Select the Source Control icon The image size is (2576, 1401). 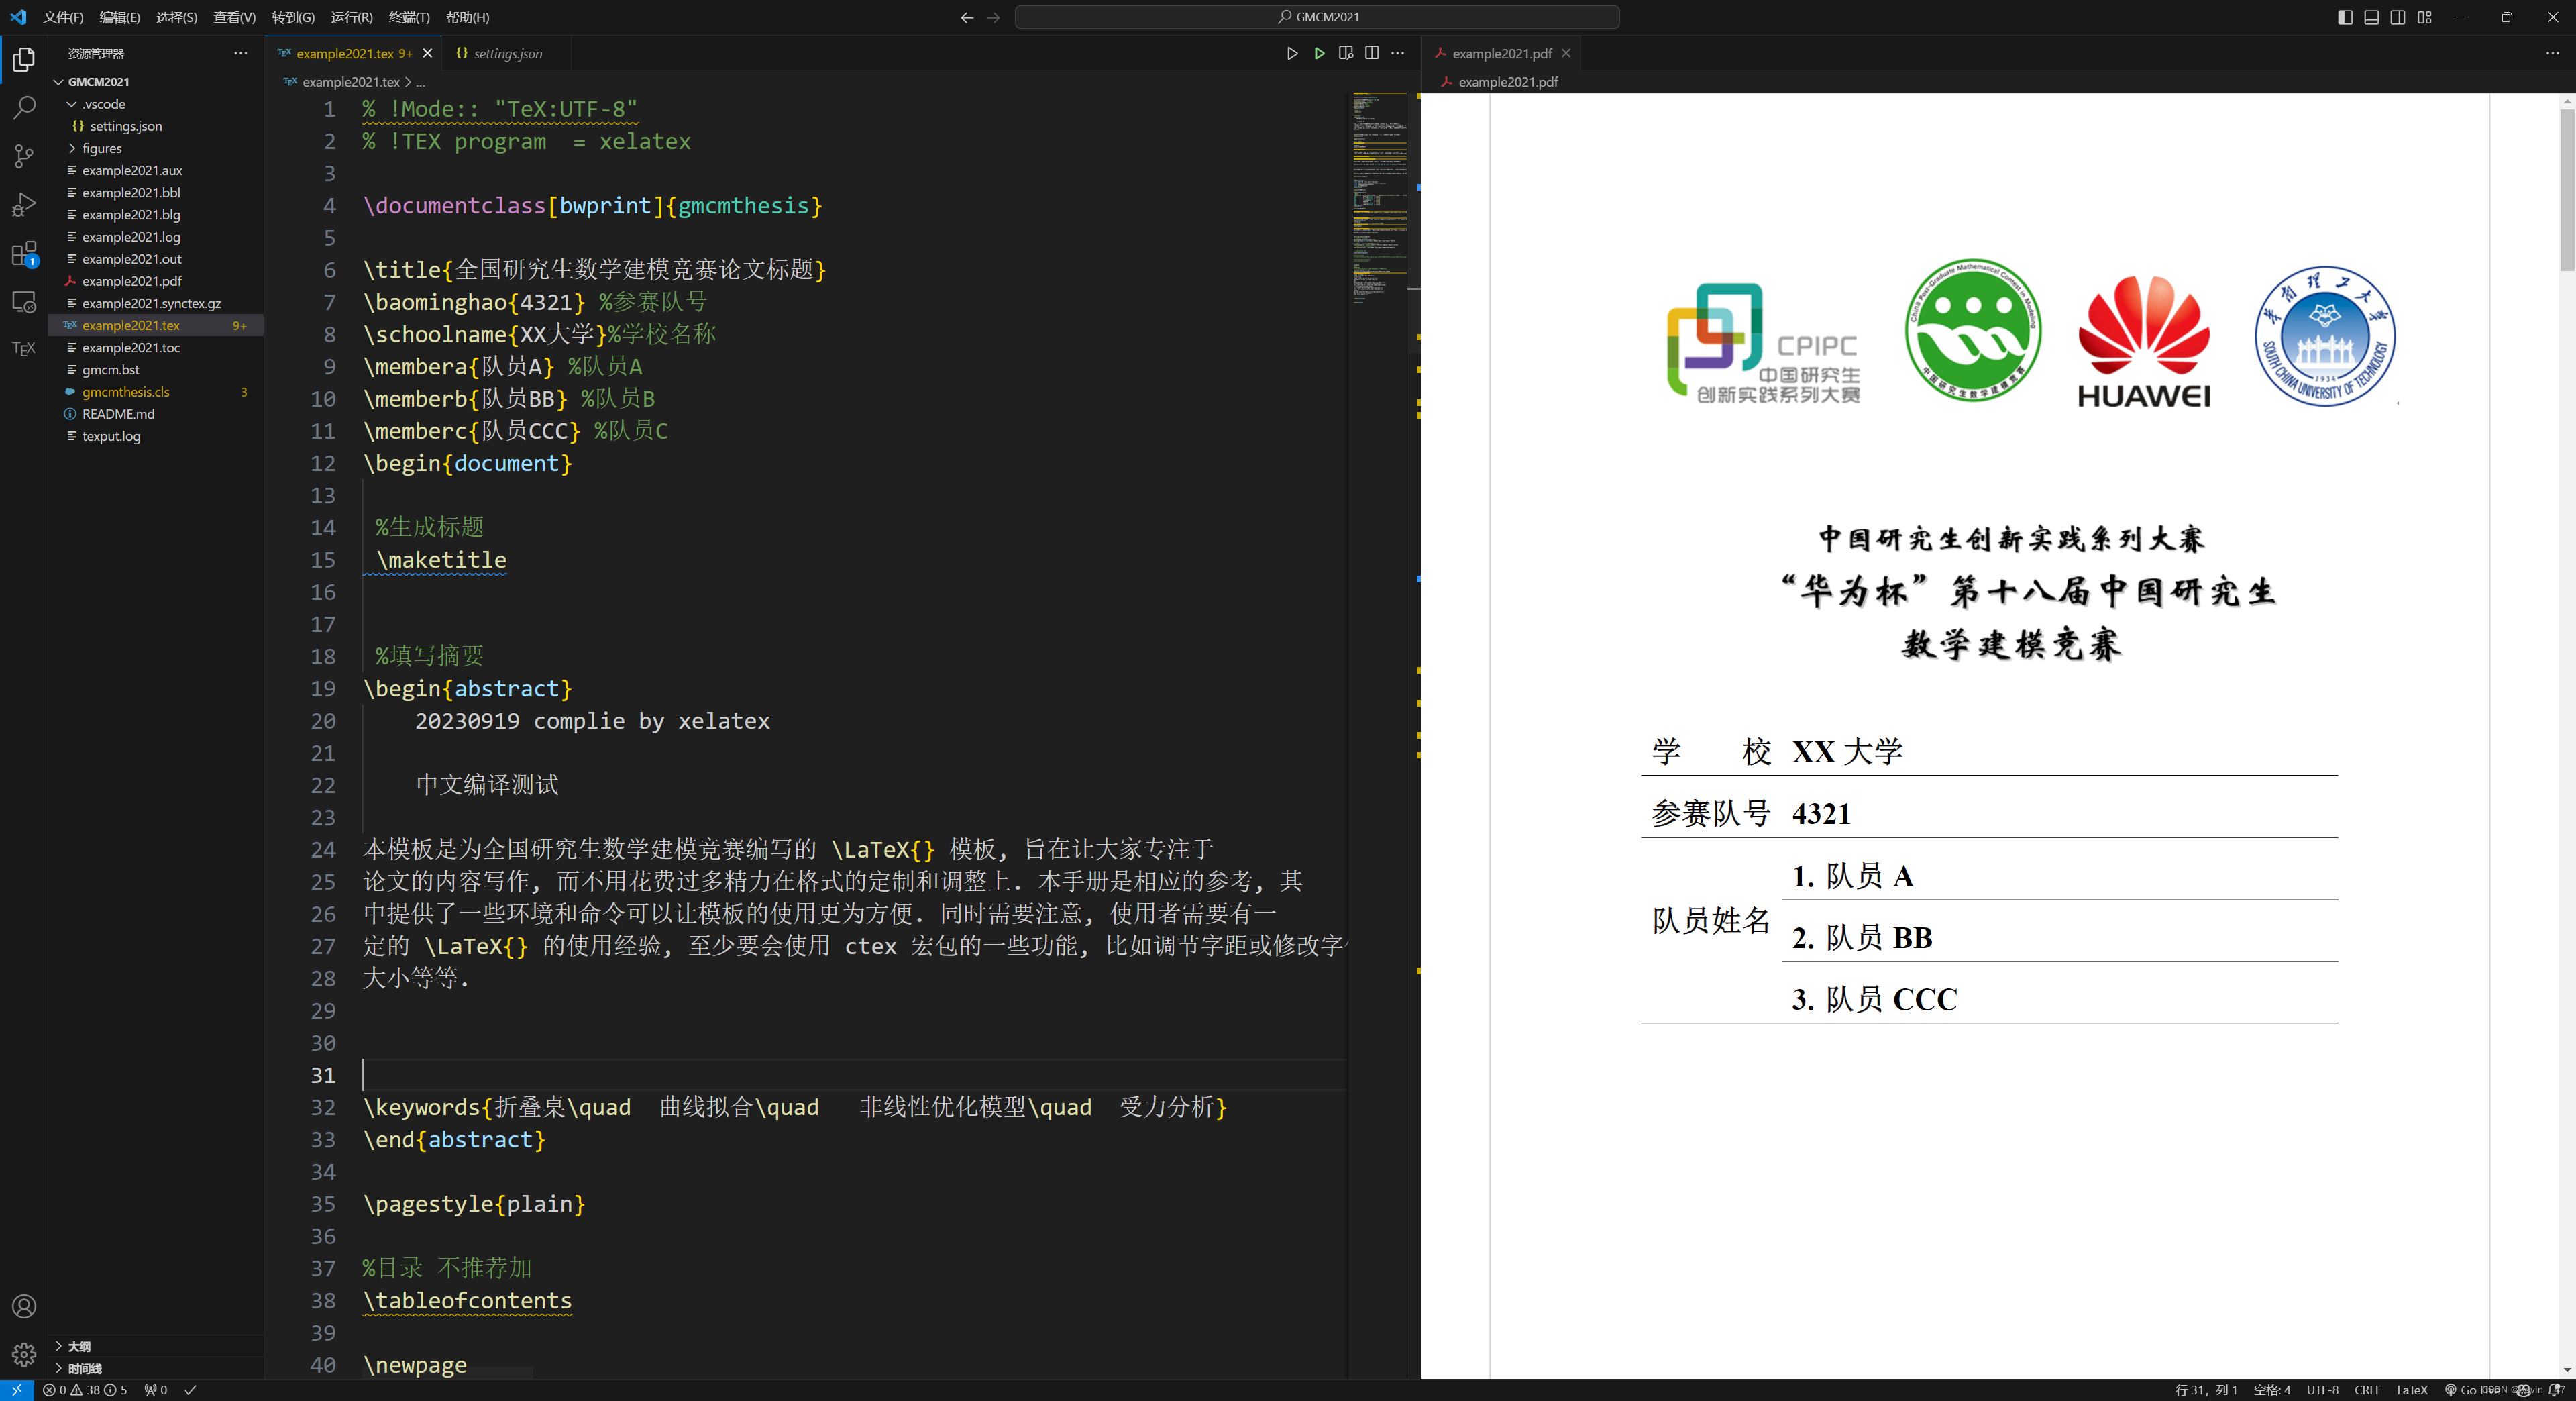click(x=23, y=156)
